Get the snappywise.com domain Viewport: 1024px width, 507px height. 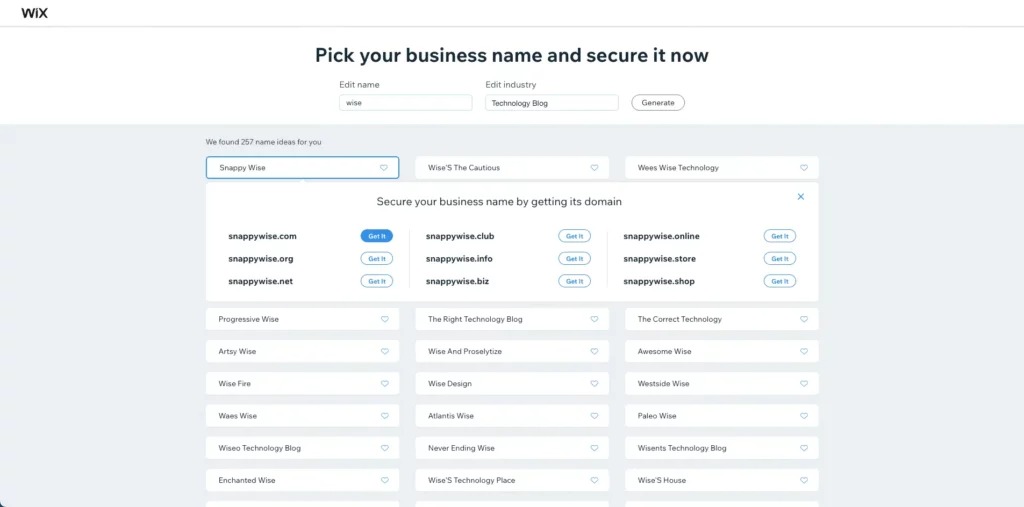[x=377, y=236]
